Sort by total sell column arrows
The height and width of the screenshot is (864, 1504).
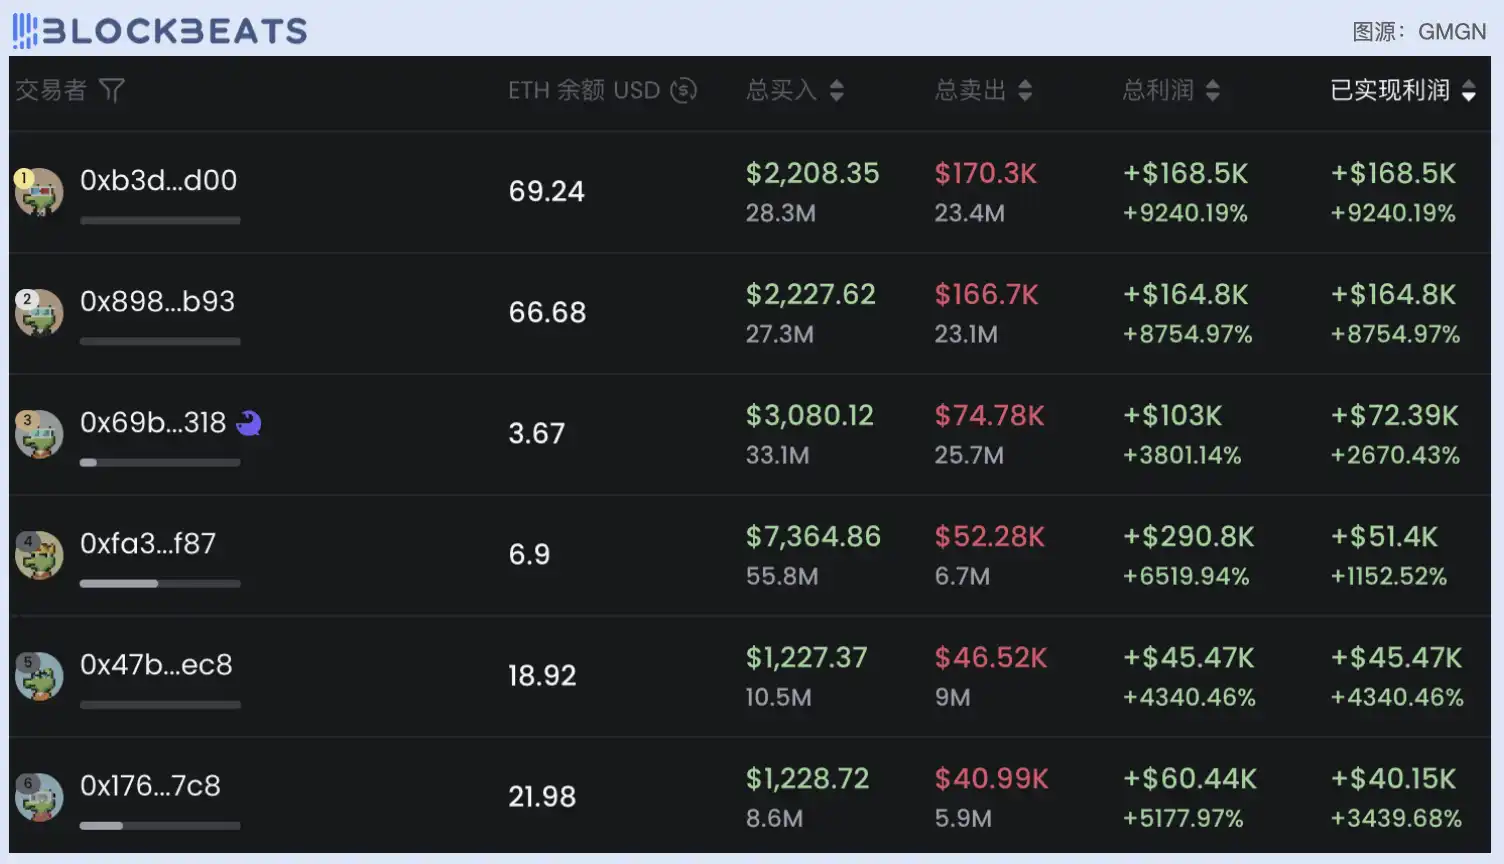click(1025, 91)
